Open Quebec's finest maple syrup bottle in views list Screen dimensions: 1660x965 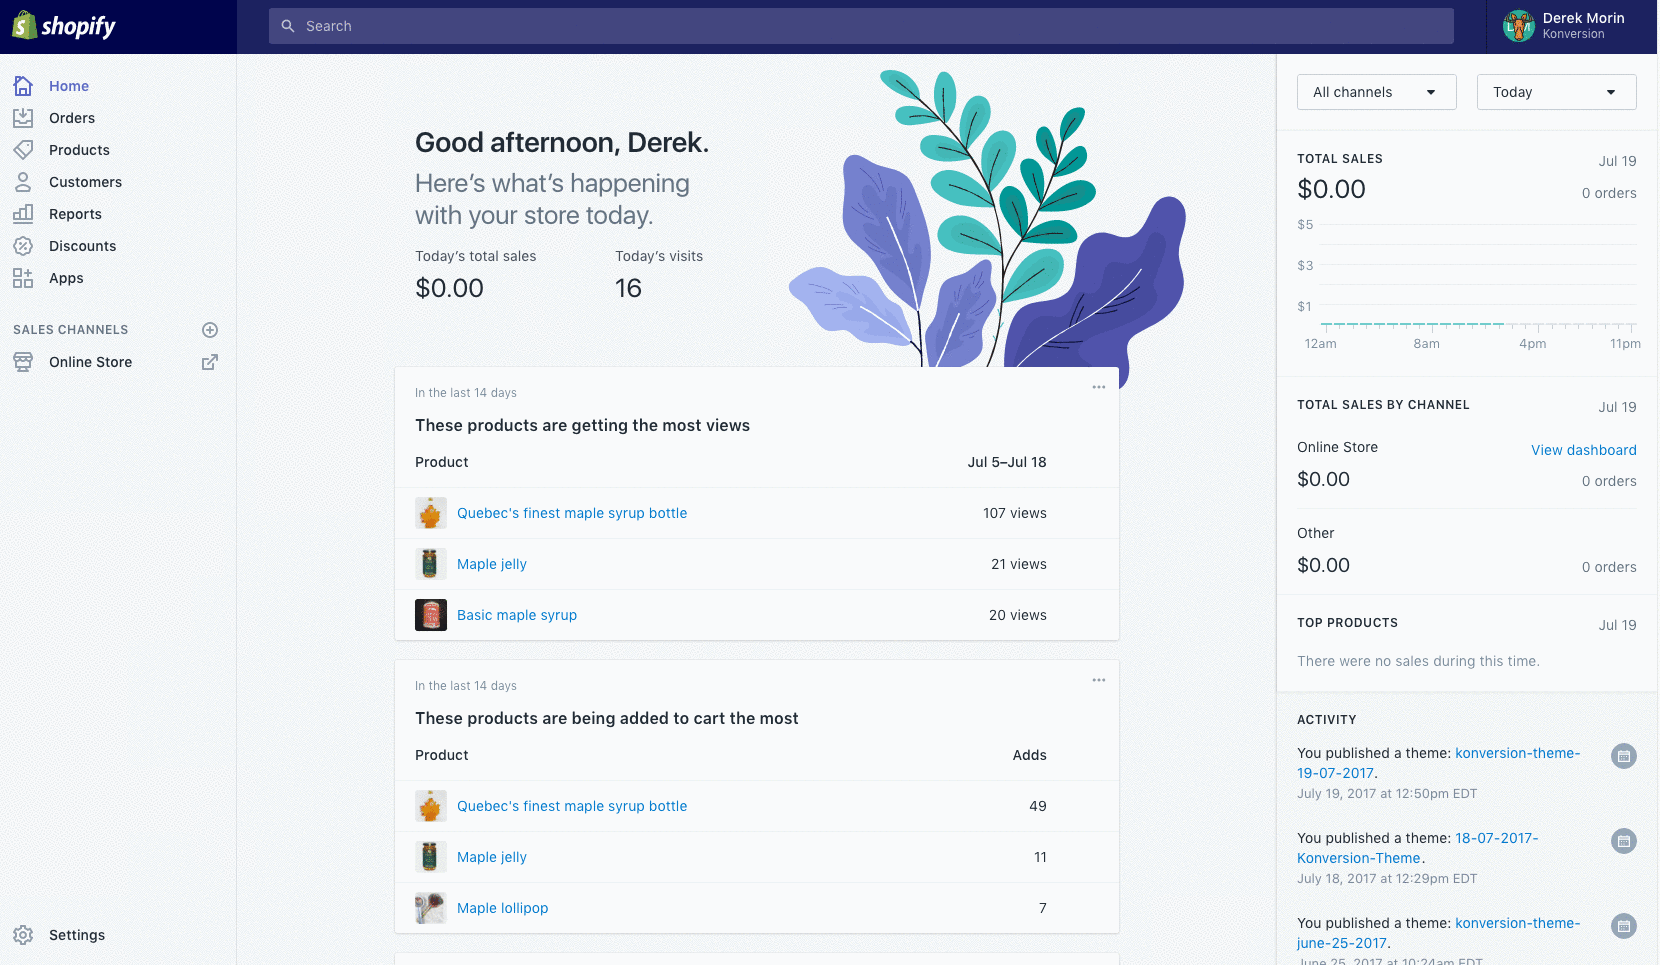[572, 513]
